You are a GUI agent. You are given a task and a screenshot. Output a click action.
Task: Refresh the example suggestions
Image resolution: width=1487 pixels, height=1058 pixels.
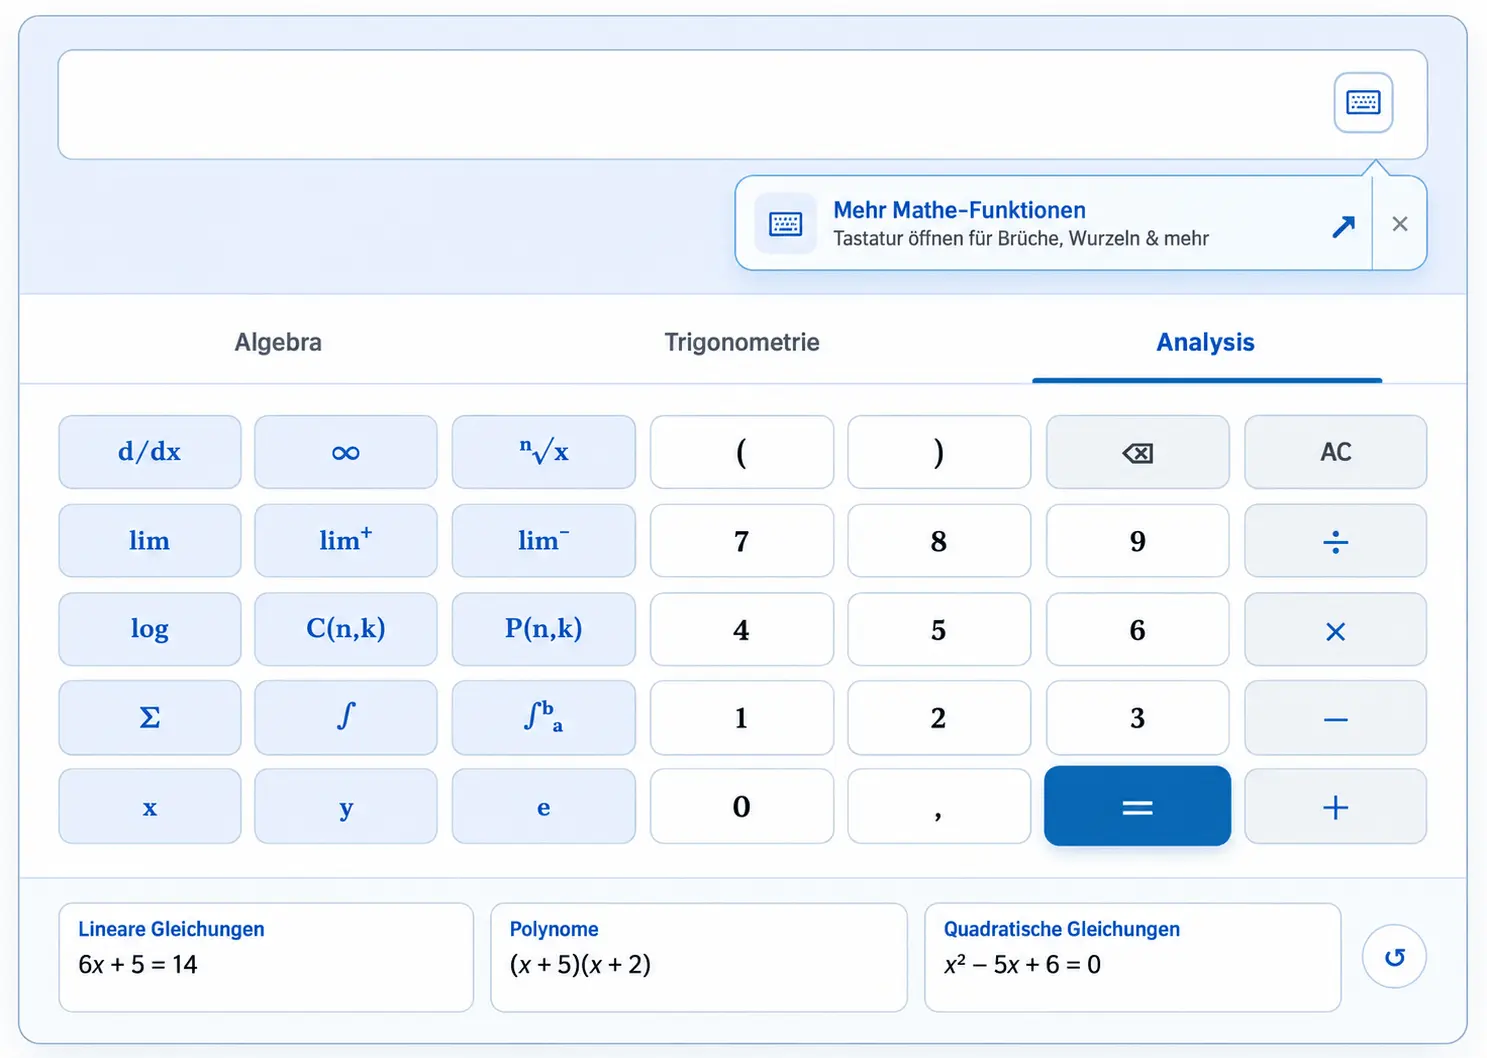tap(1394, 957)
